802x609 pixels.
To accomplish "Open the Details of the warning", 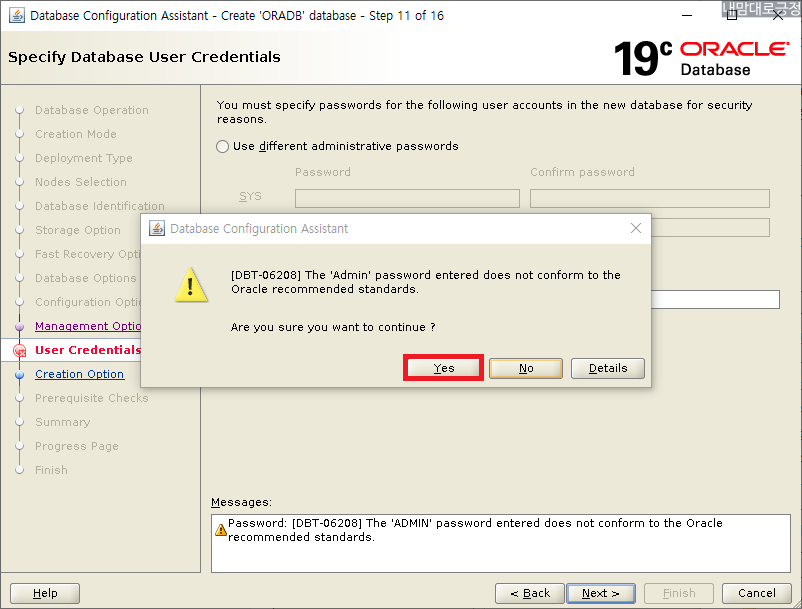I will click(608, 368).
